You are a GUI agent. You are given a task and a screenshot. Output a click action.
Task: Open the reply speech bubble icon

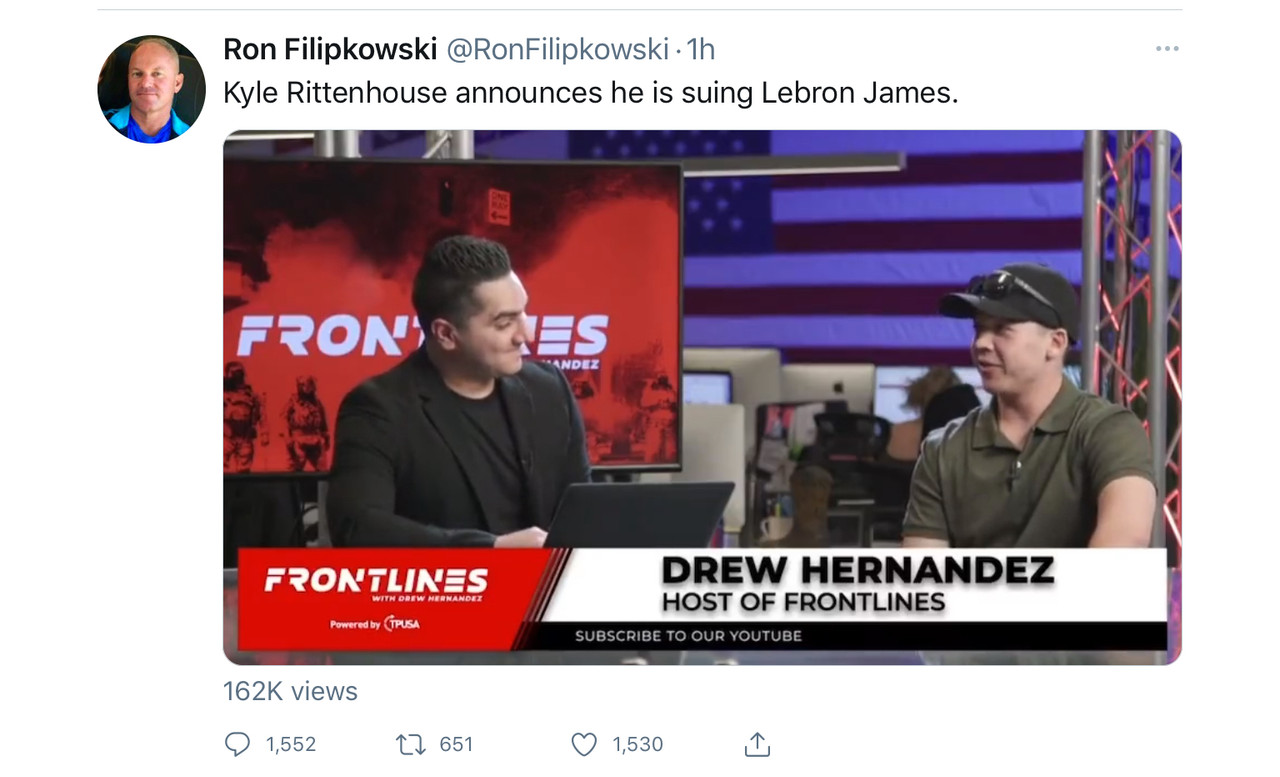coord(237,744)
